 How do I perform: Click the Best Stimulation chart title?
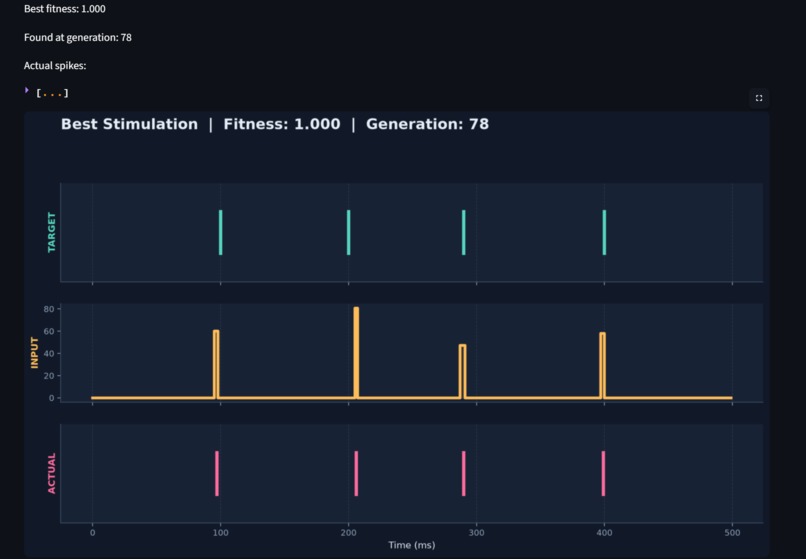click(275, 124)
